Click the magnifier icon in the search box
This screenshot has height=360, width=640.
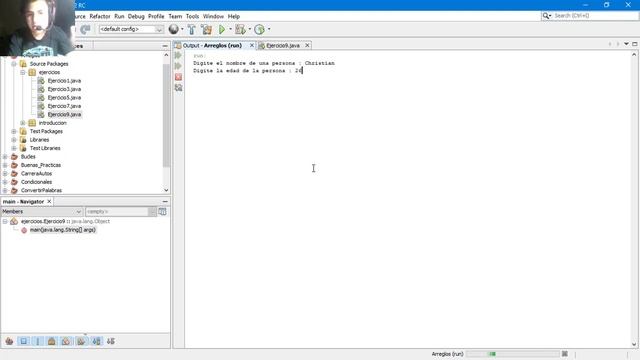pyautogui.click(x=546, y=16)
